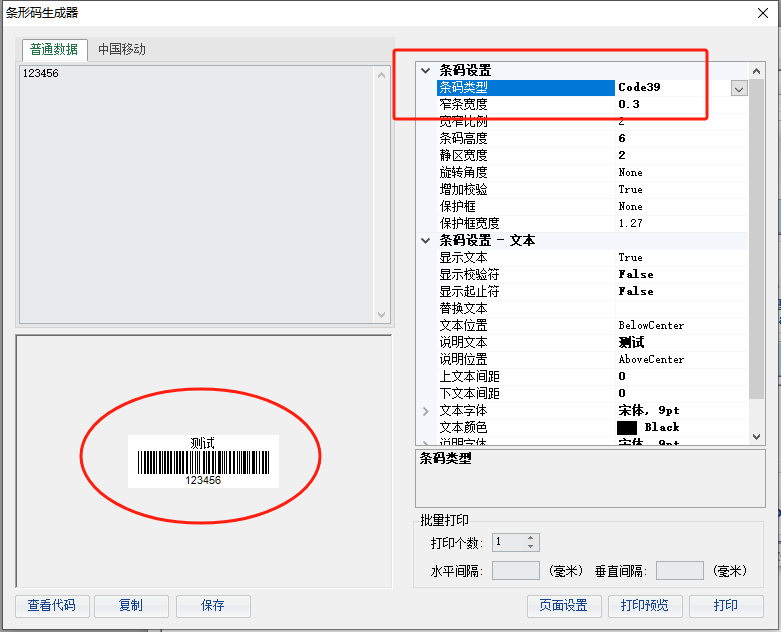
Task: Open the 条码类型 dropdown arrow
Action: 739,89
